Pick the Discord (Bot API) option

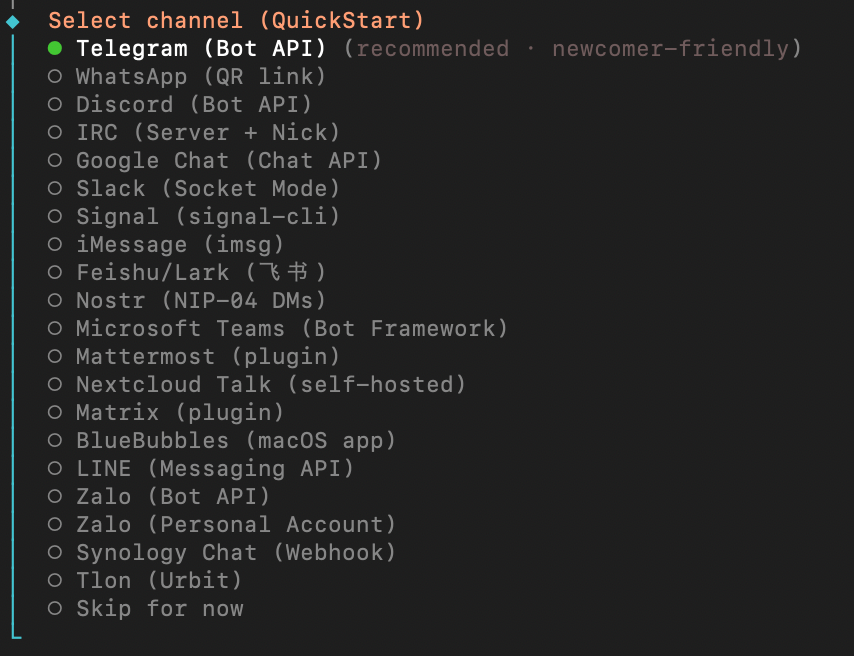point(194,104)
